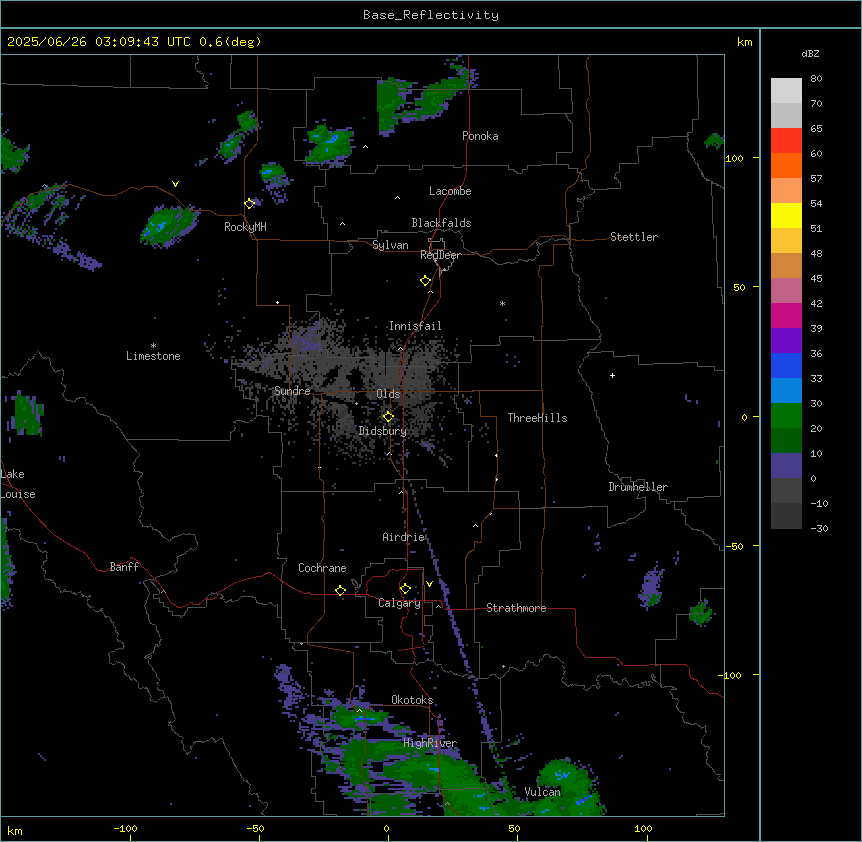Click the white asterisk marker above Limestone

click(153, 345)
